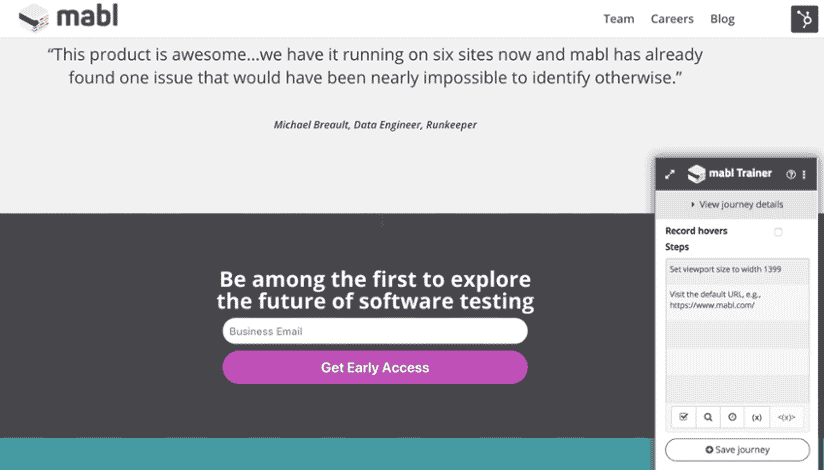Expand the mabl Trainer panel with arrows icon
Screen dimensions: 824x470
(x=670, y=175)
